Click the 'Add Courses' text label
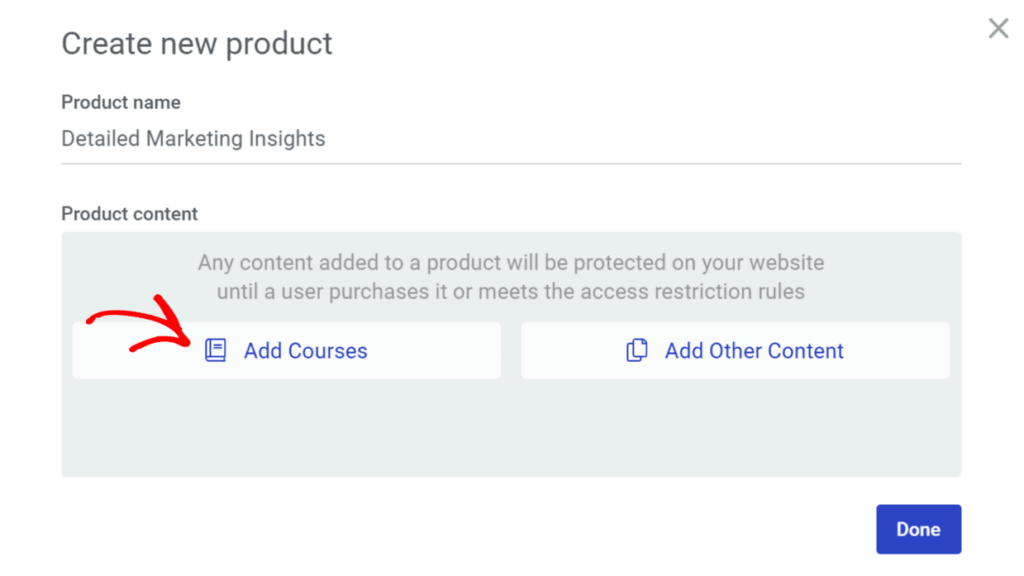This screenshot has height=576, width=1024. (305, 351)
